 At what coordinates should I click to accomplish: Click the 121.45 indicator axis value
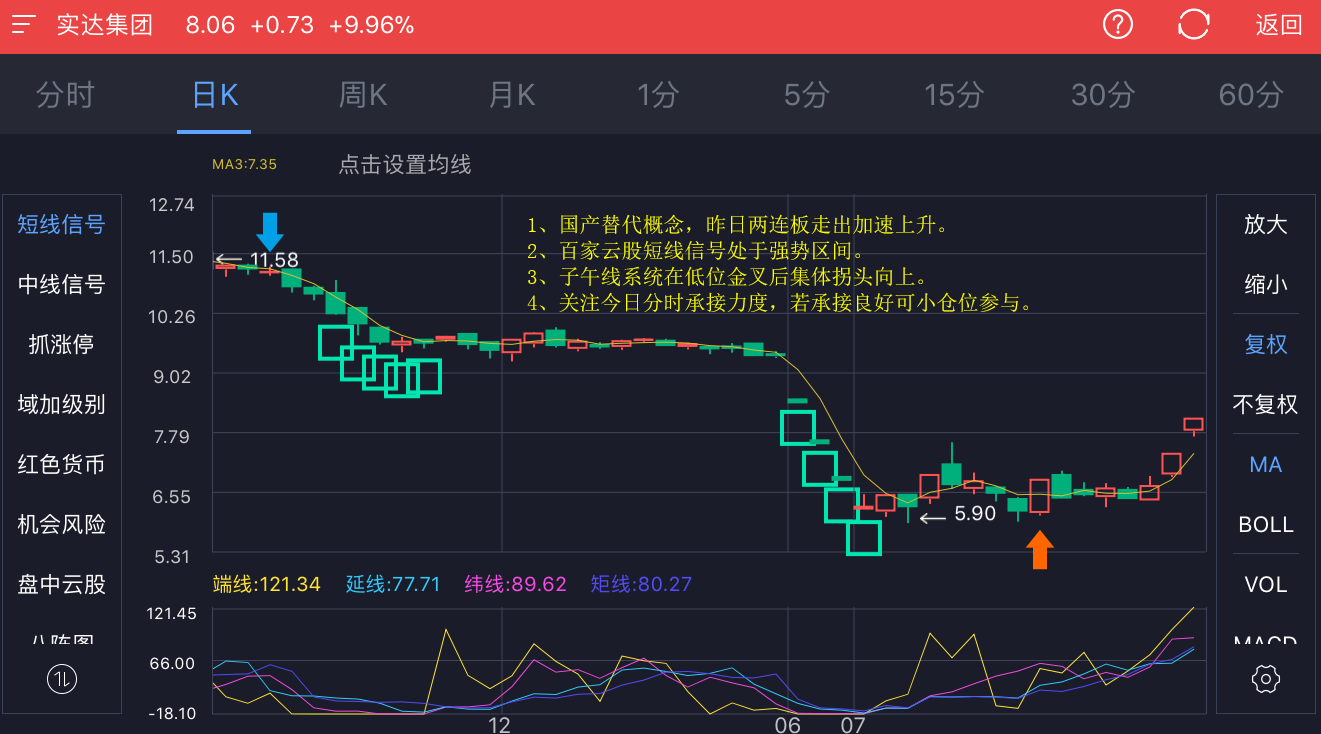point(172,613)
